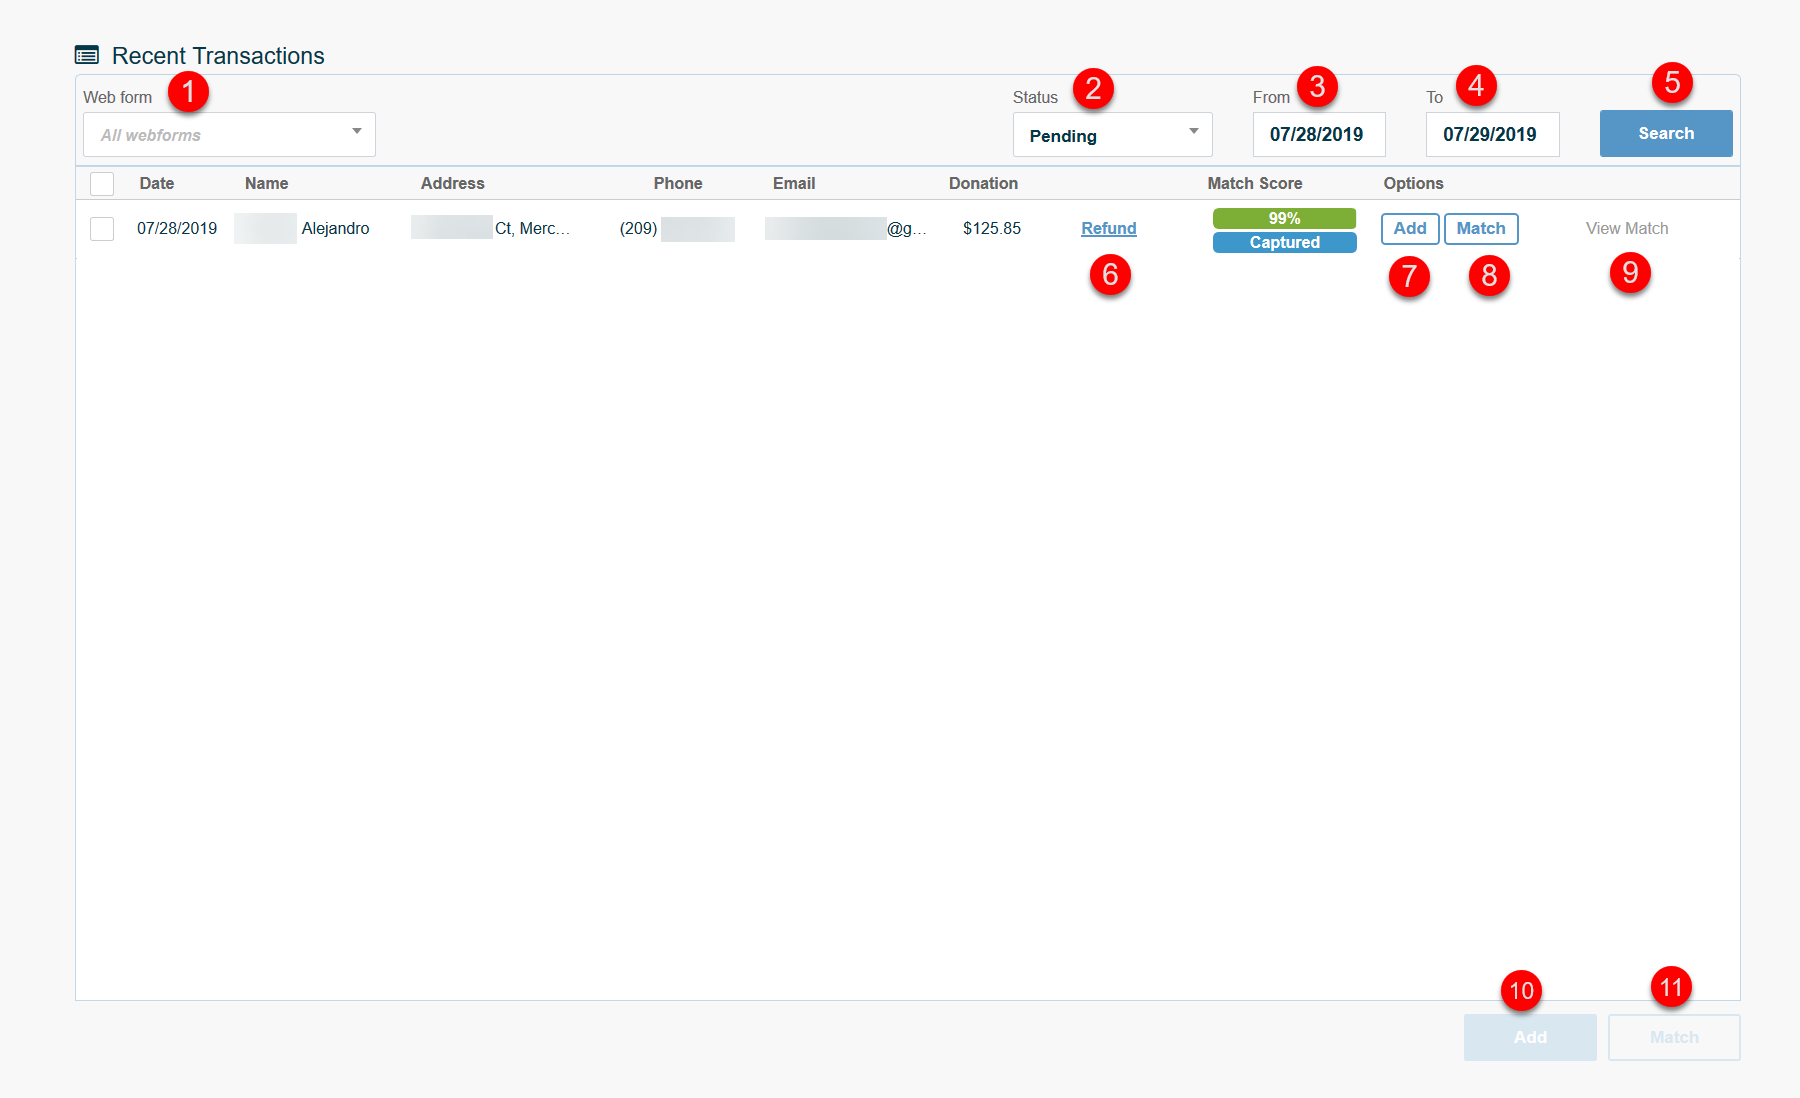
Task: Expand the Status selector arrow
Action: pyautogui.click(x=1192, y=131)
